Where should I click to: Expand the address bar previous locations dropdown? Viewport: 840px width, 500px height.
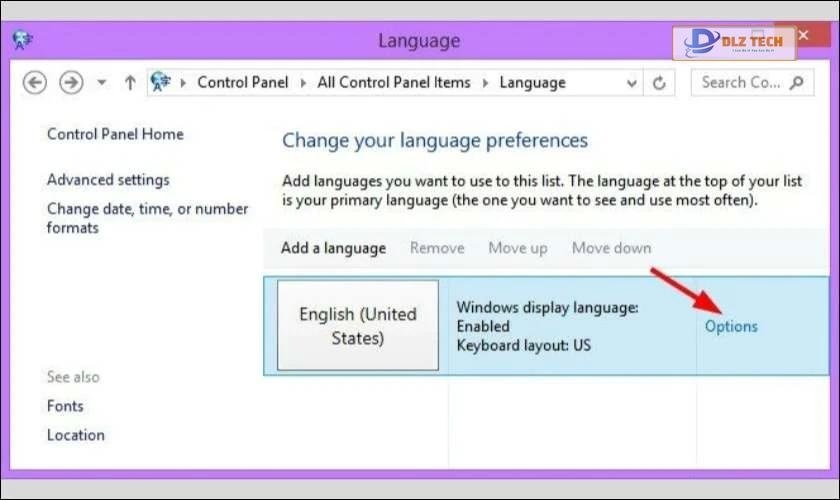click(630, 83)
